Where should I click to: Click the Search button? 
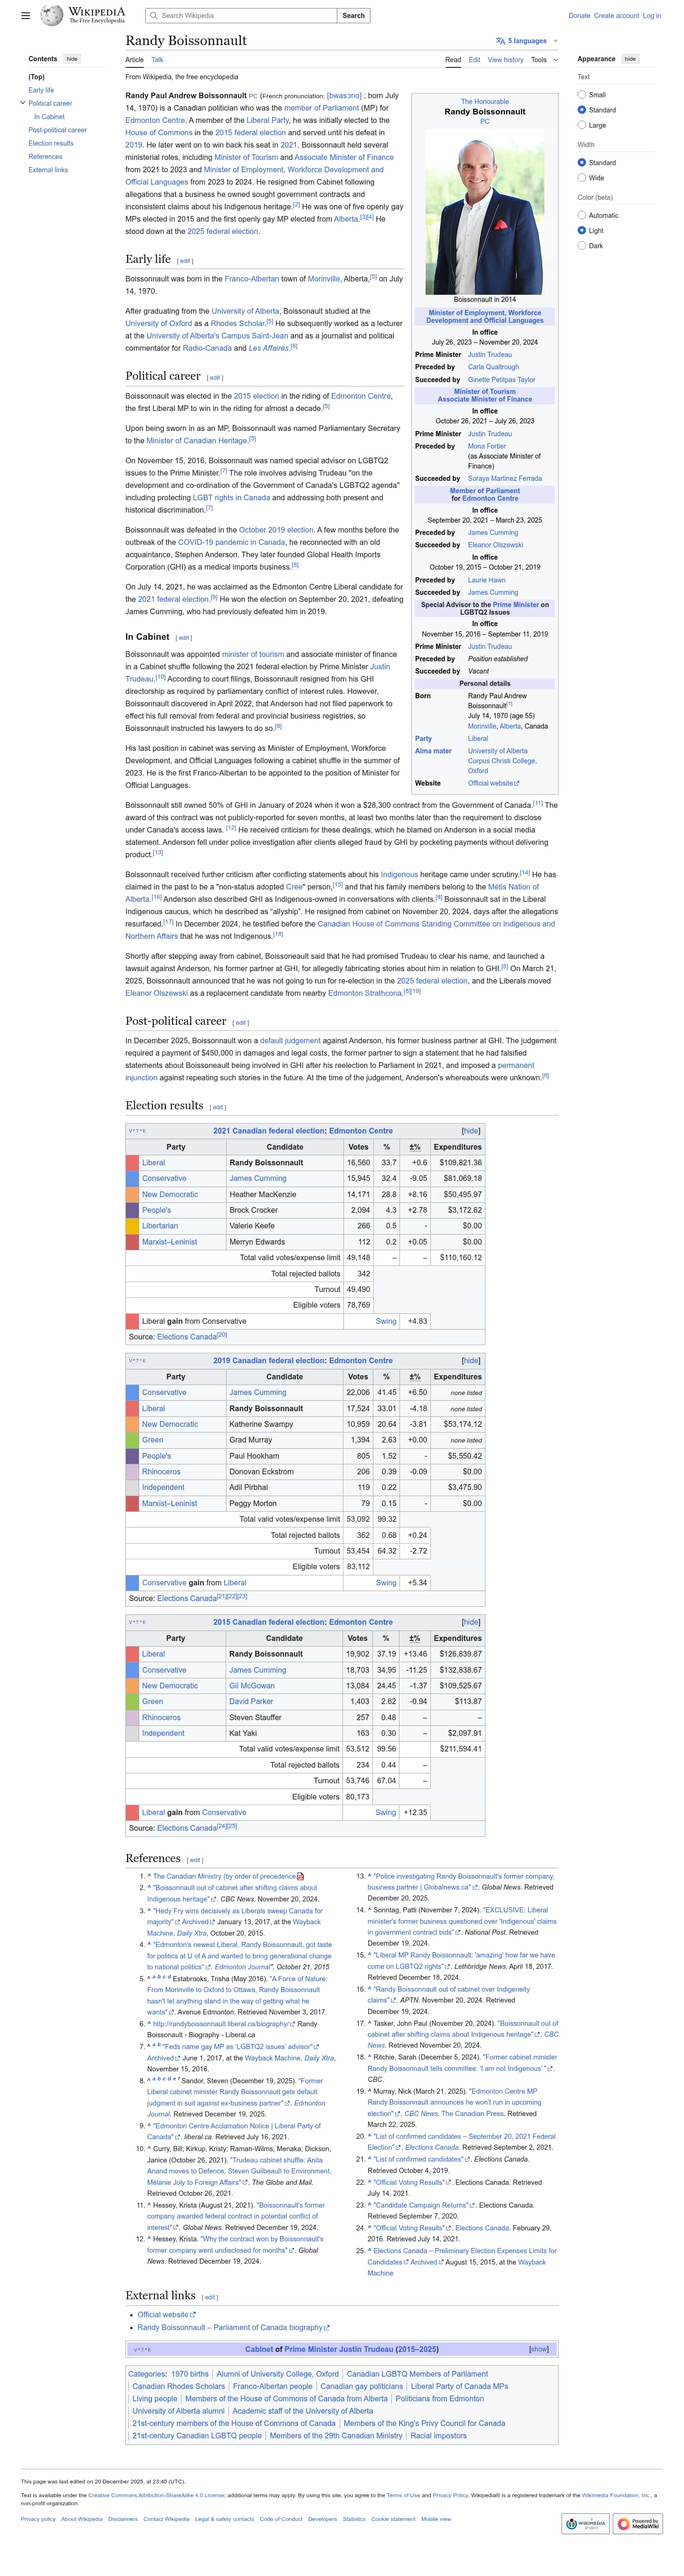tap(353, 16)
